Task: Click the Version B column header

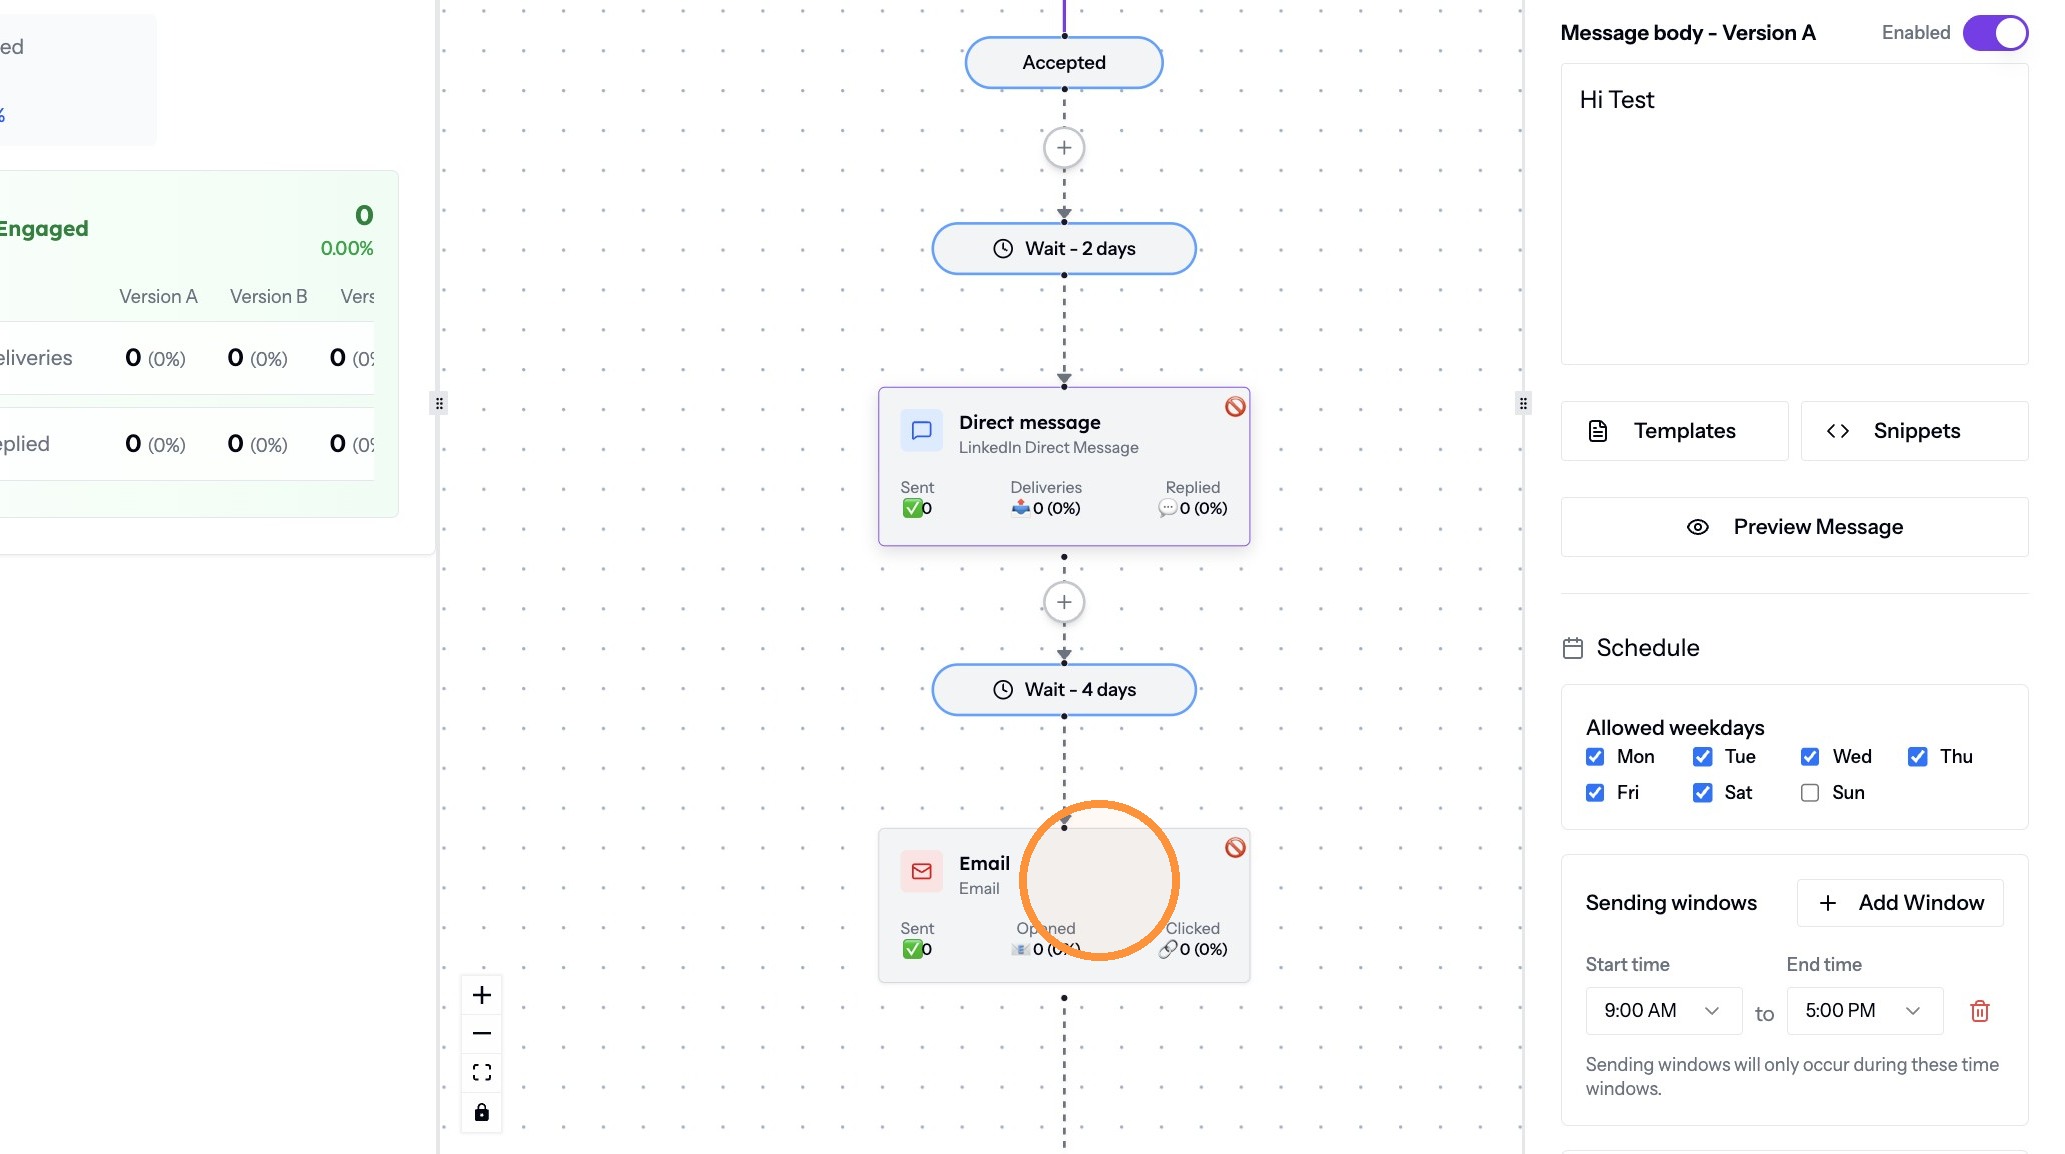Action: click(x=268, y=297)
